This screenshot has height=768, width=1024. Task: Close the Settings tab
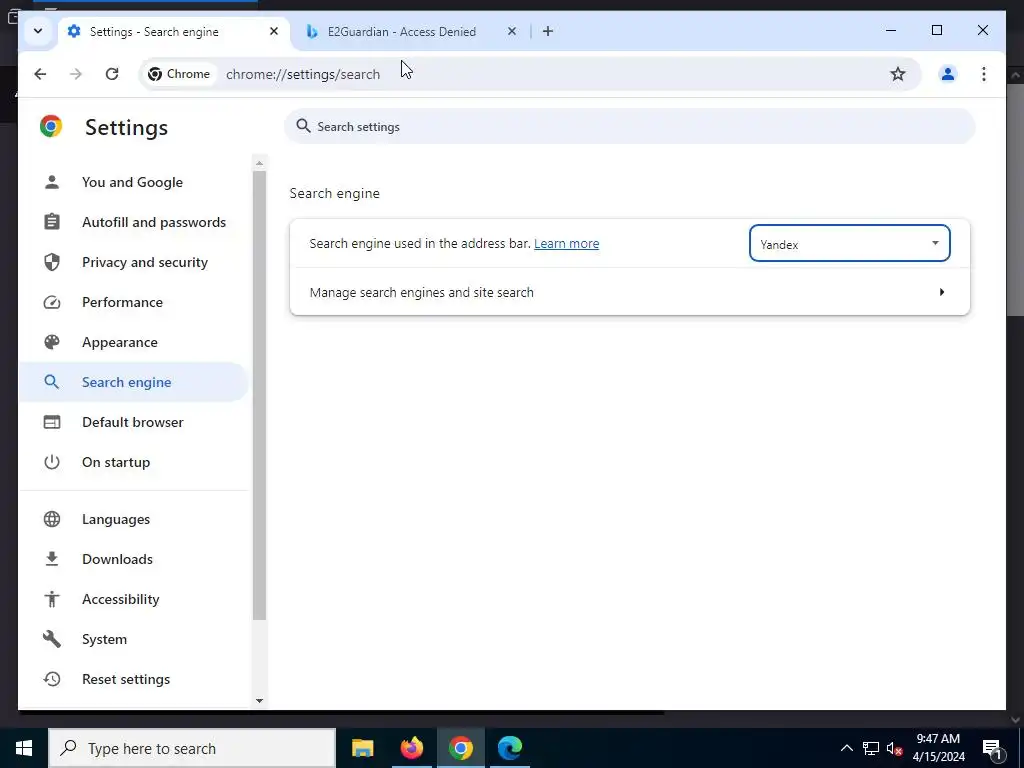coord(274,31)
